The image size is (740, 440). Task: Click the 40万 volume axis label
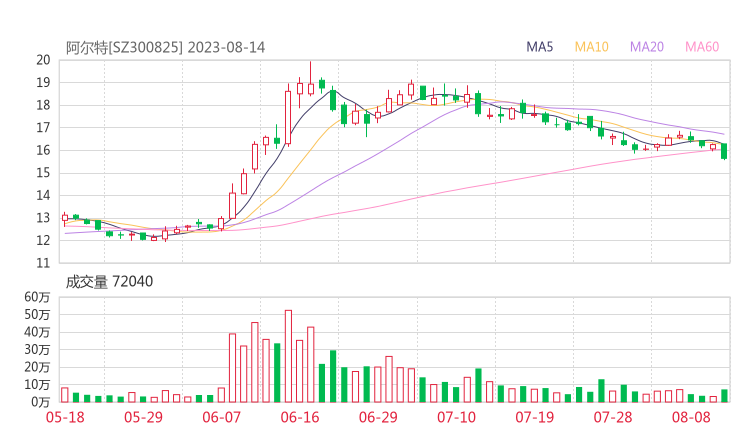[37, 332]
